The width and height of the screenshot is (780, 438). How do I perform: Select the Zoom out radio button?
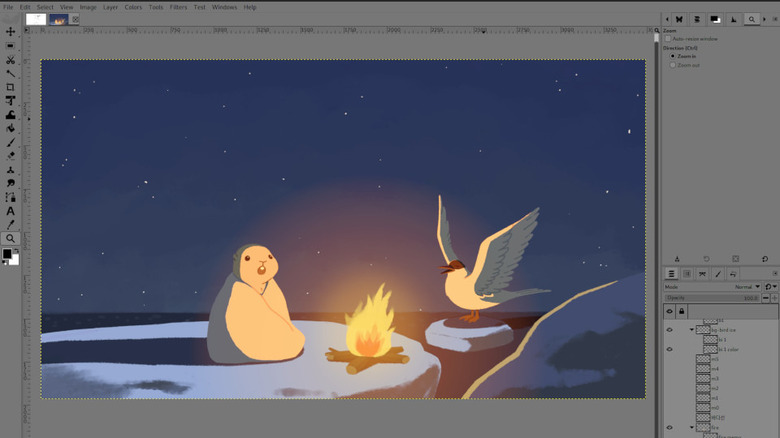point(674,65)
